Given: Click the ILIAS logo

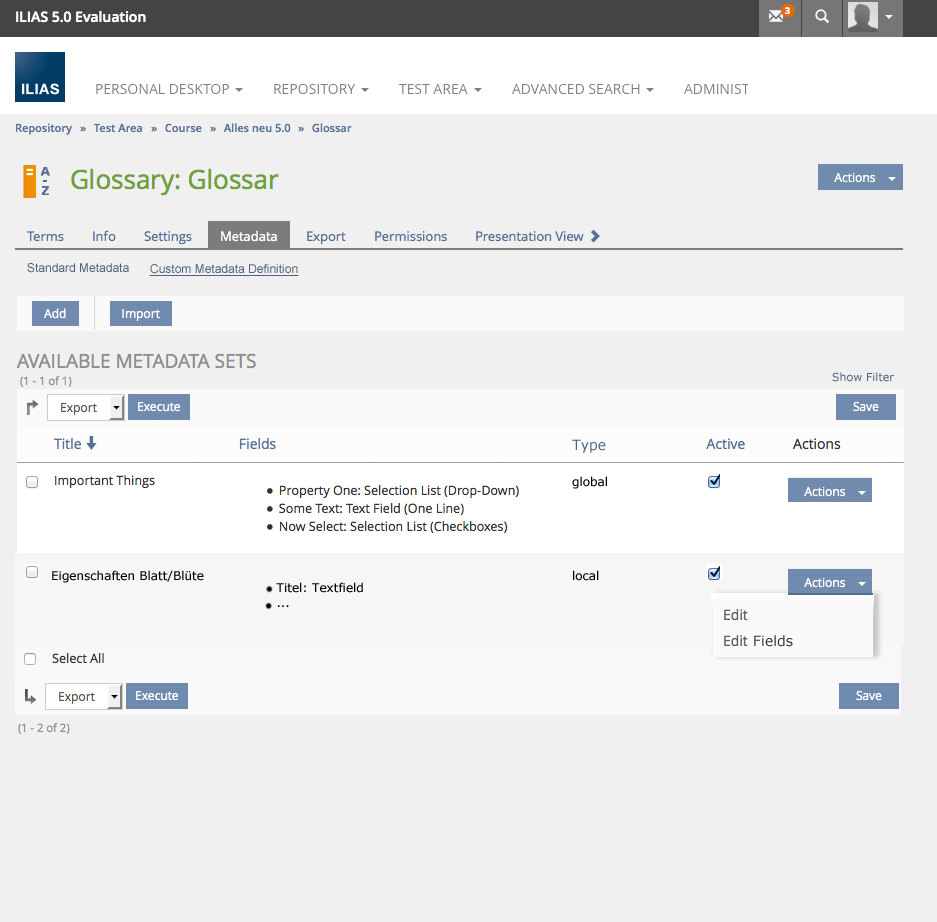Looking at the screenshot, I should pyautogui.click(x=40, y=77).
